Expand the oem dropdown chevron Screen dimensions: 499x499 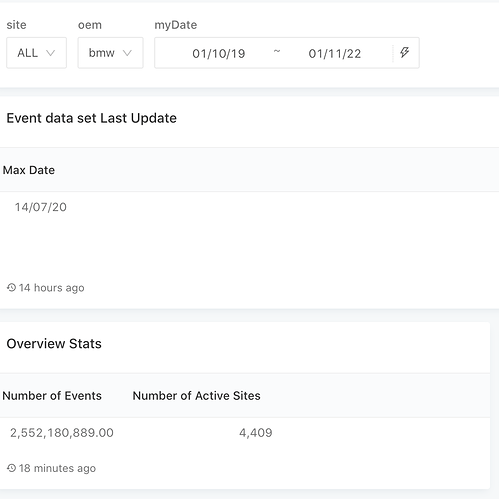(127, 53)
